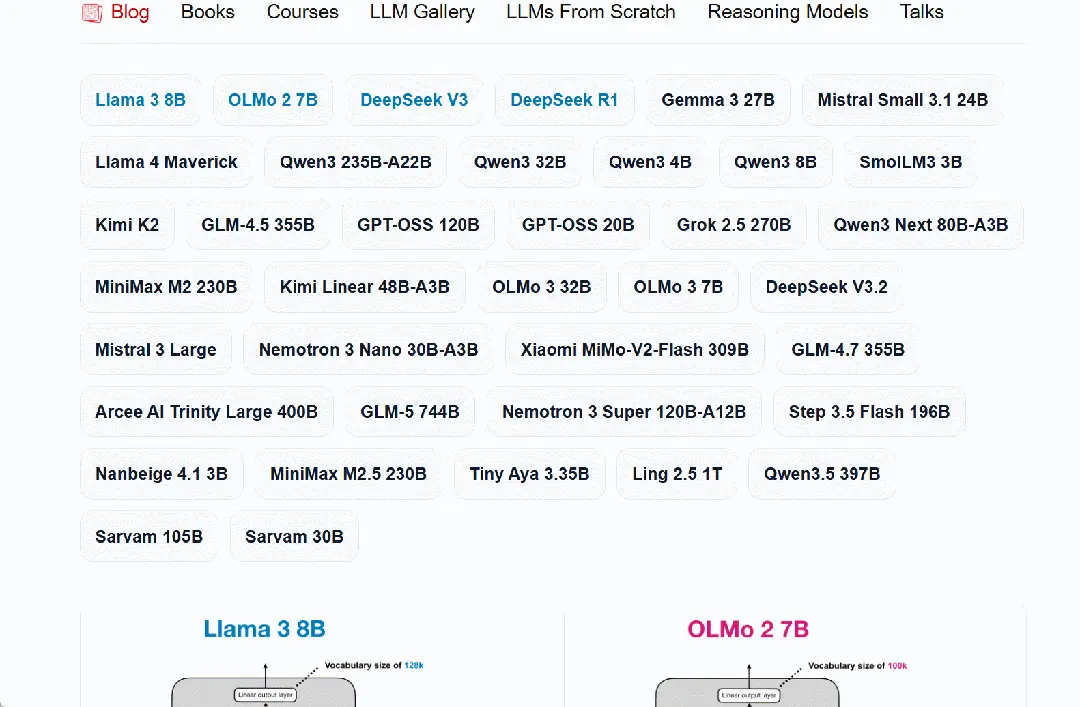Select Qwen3 235B-A22B
The width and height of the screenshot is (1080, 707).
(x=355, y=162)
